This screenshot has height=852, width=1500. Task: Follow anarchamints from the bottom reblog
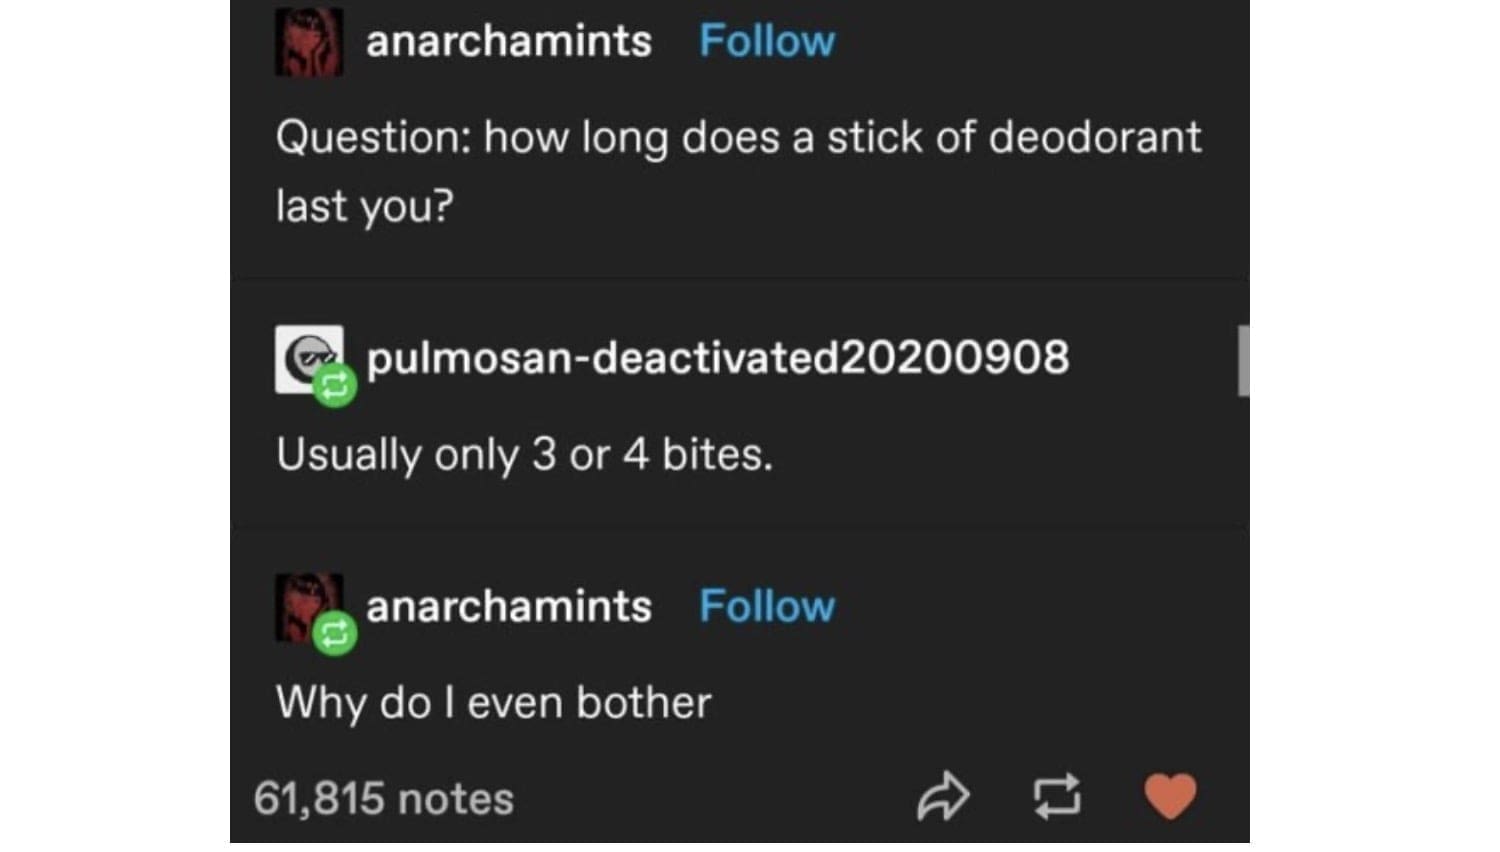(x=767, y=606)
